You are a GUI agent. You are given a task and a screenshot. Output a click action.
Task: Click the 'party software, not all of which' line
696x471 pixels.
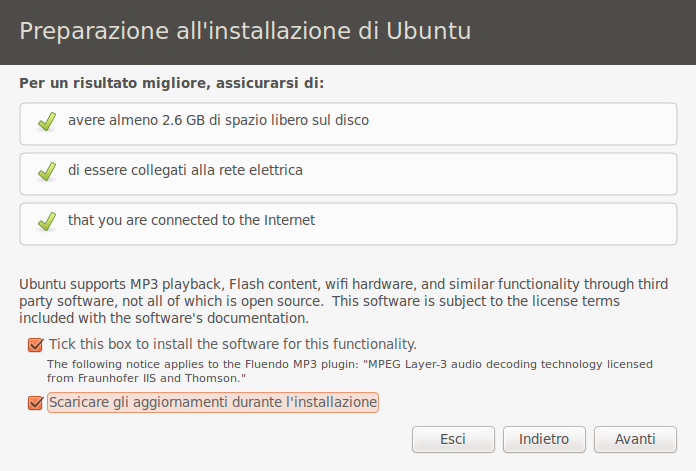tap(320, 301)
